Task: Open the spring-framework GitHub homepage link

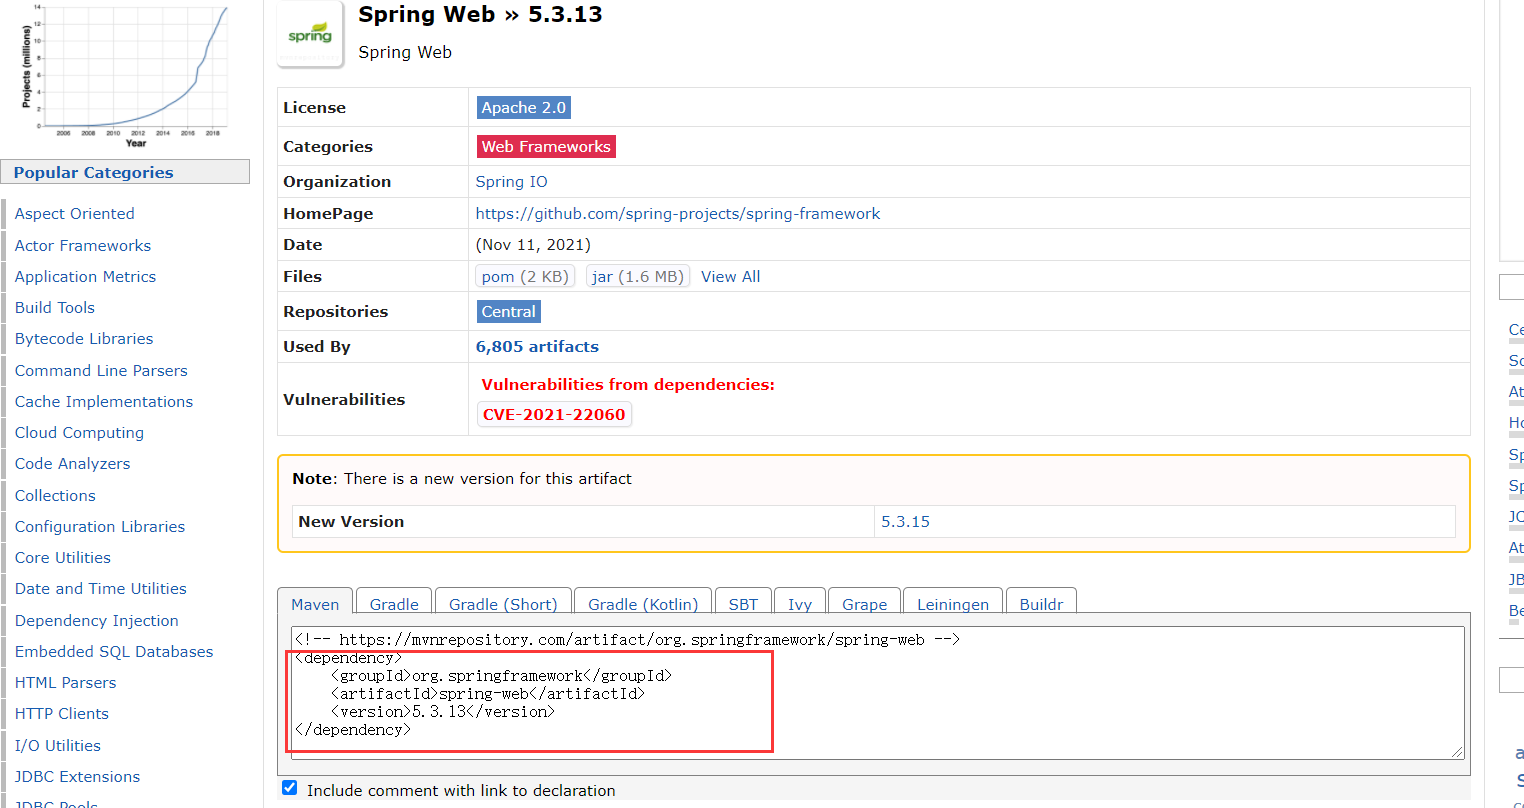Action: point(678,214)
